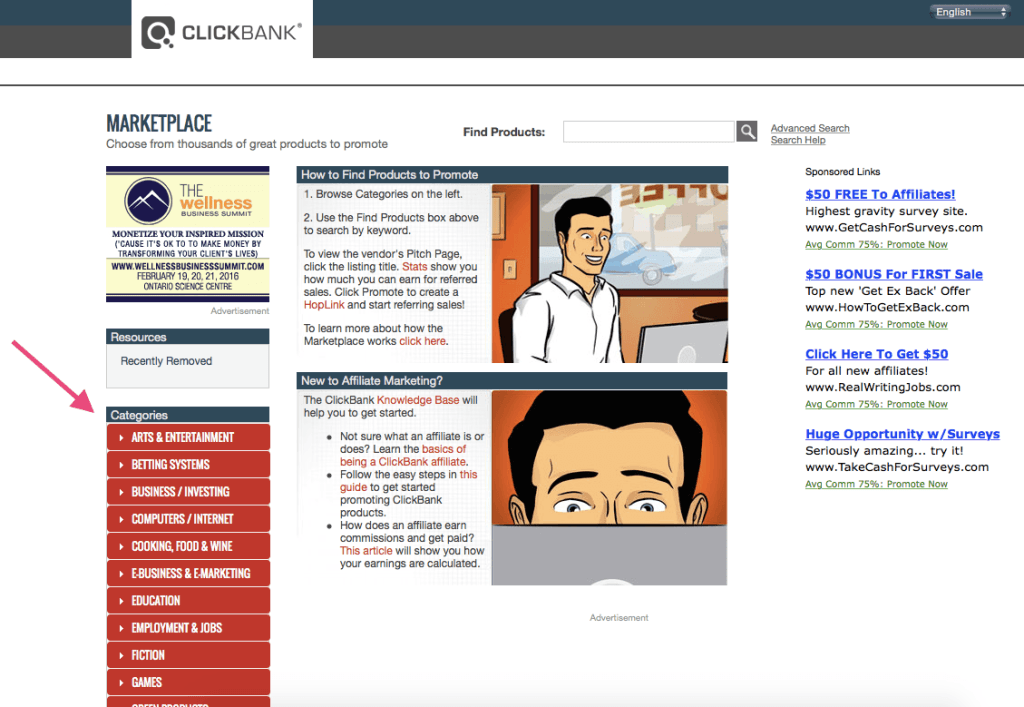Click the ClickBank logo

coord(222,31)
